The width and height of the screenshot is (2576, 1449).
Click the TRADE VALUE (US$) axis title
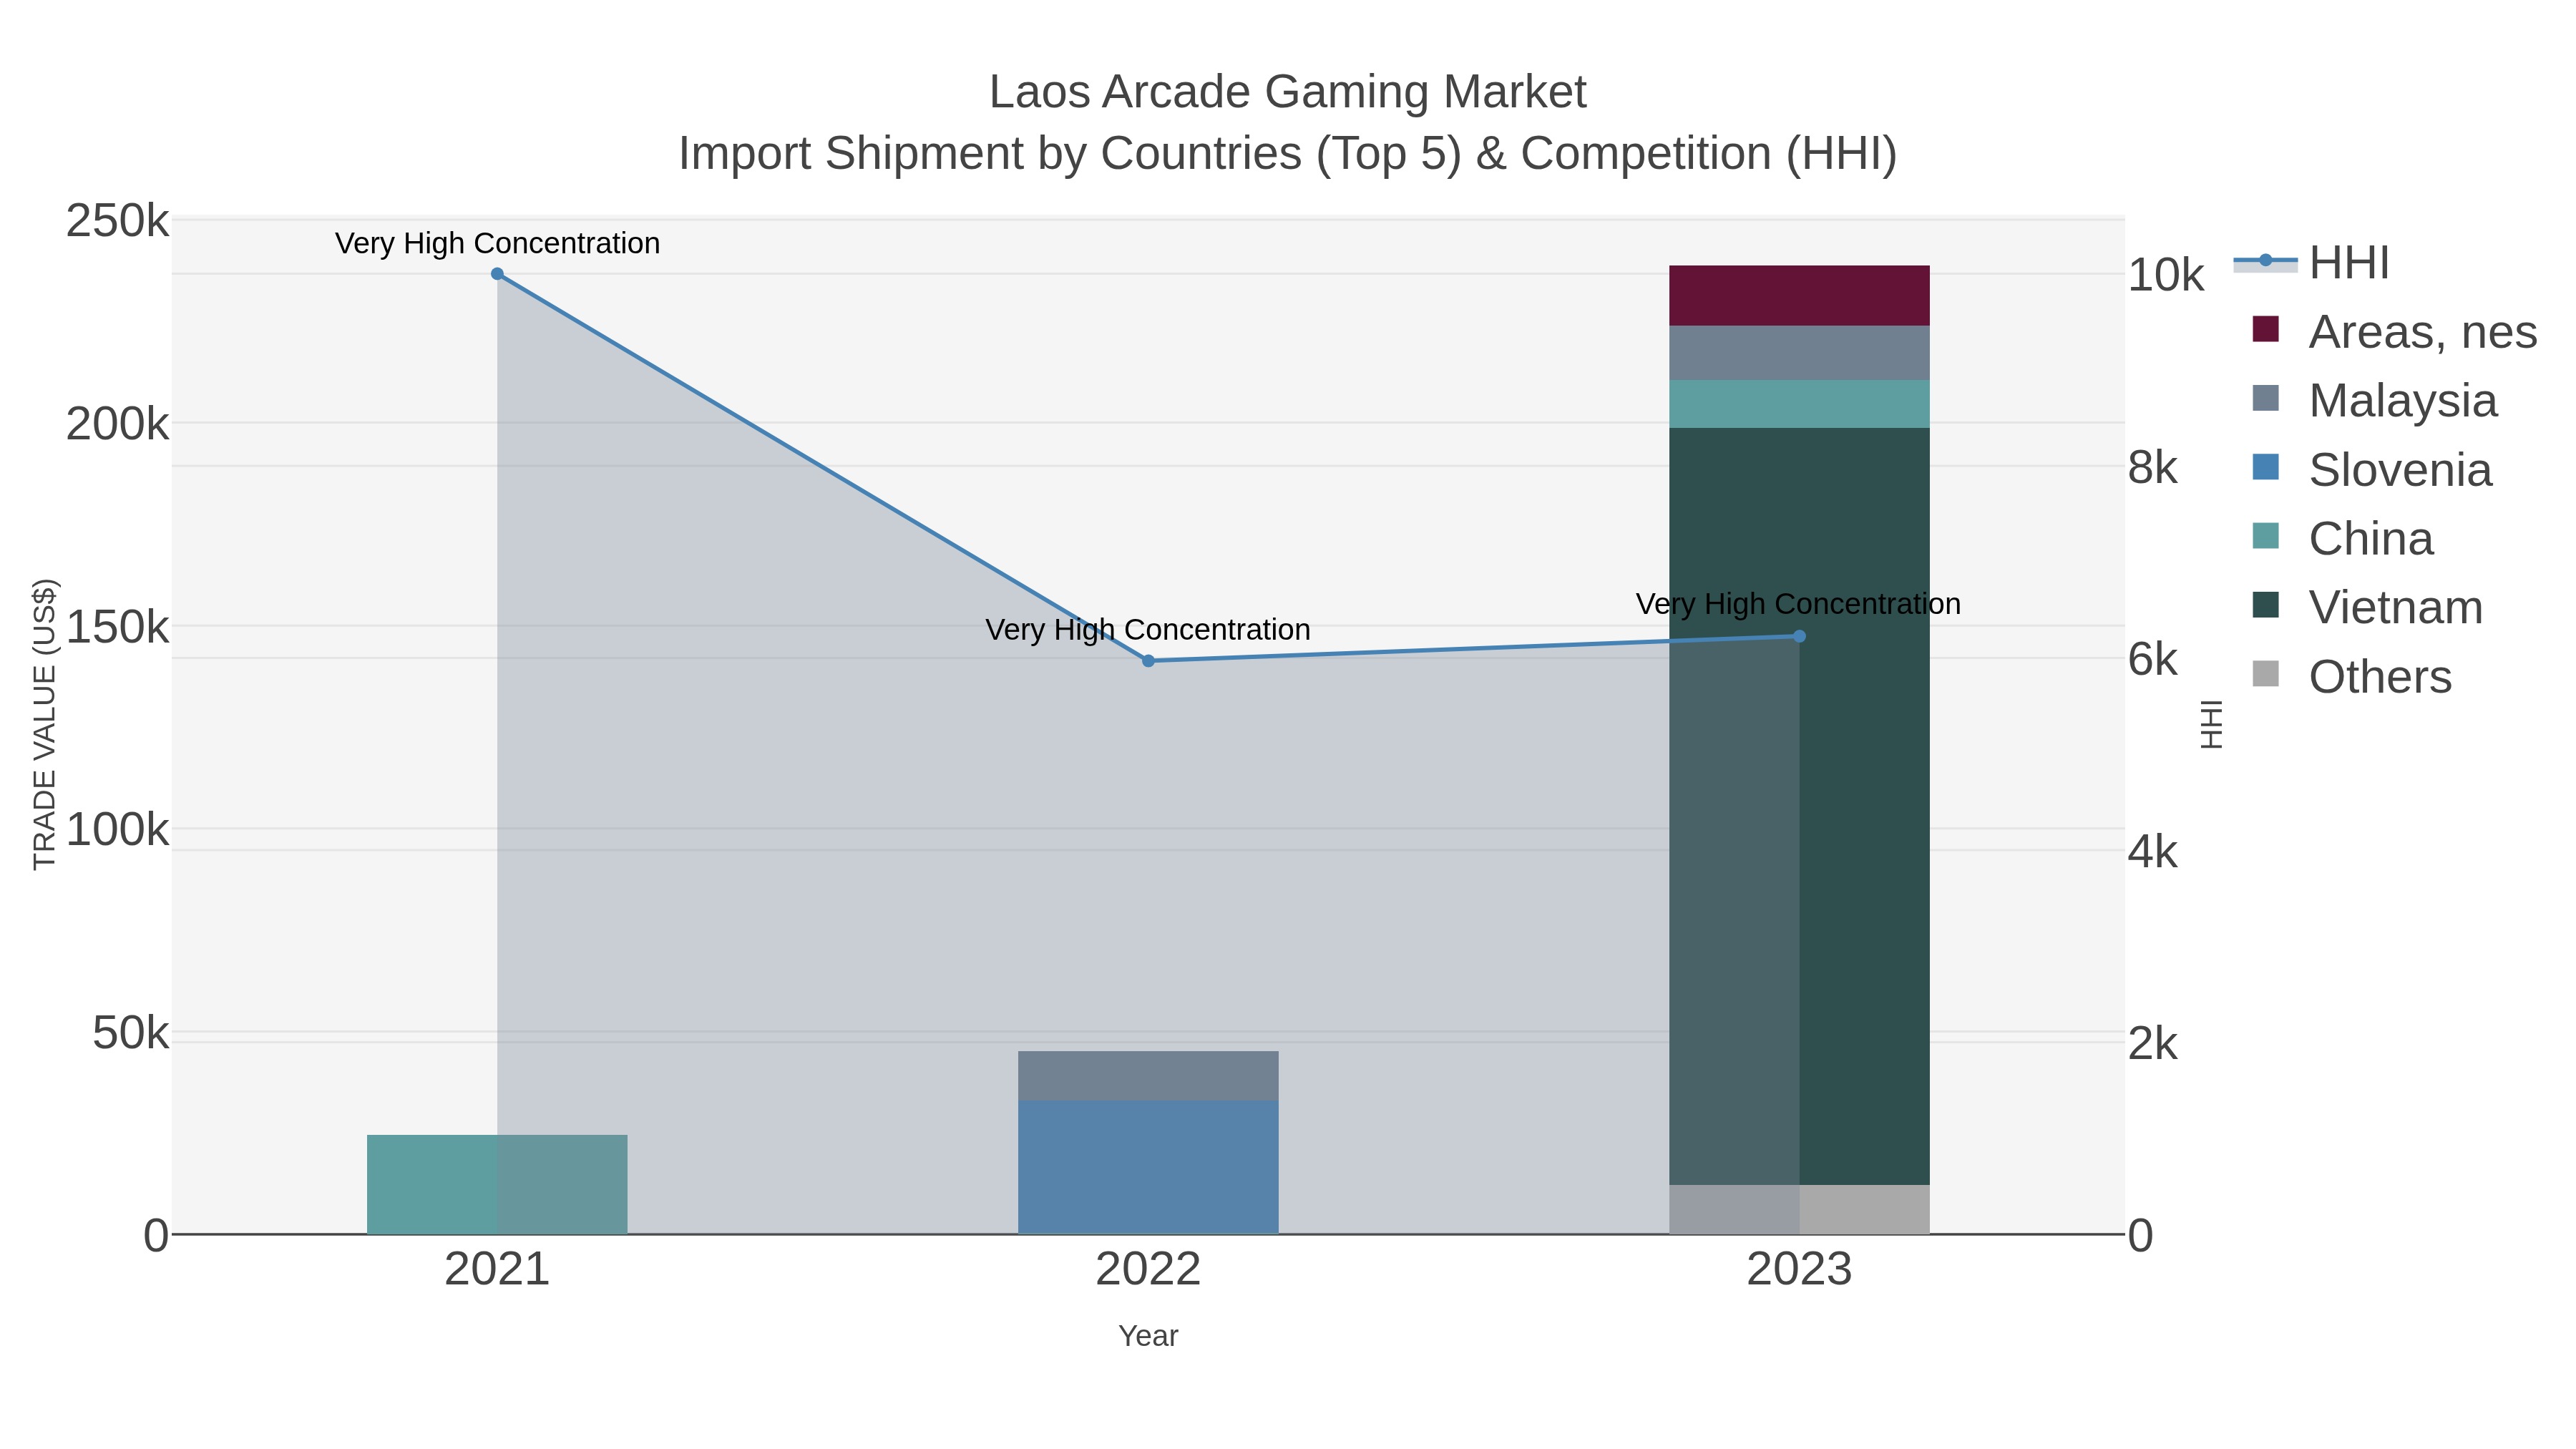pyautogui.click(x=45, y=724)
